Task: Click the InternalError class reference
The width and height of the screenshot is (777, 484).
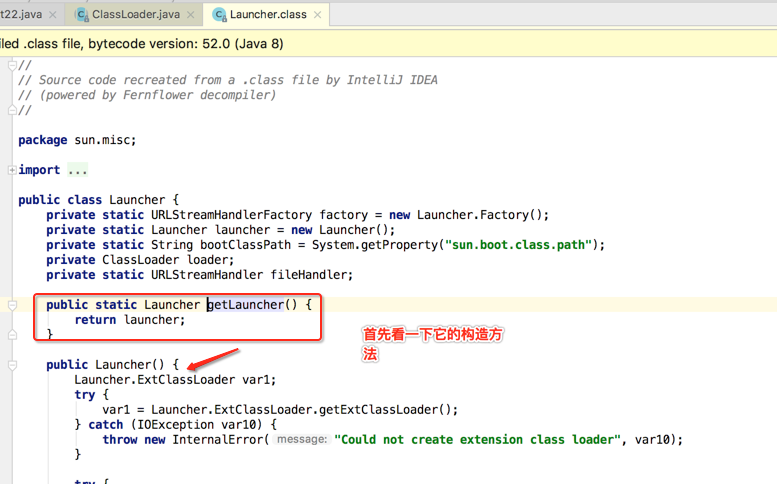Action: (x=218, y=439)
